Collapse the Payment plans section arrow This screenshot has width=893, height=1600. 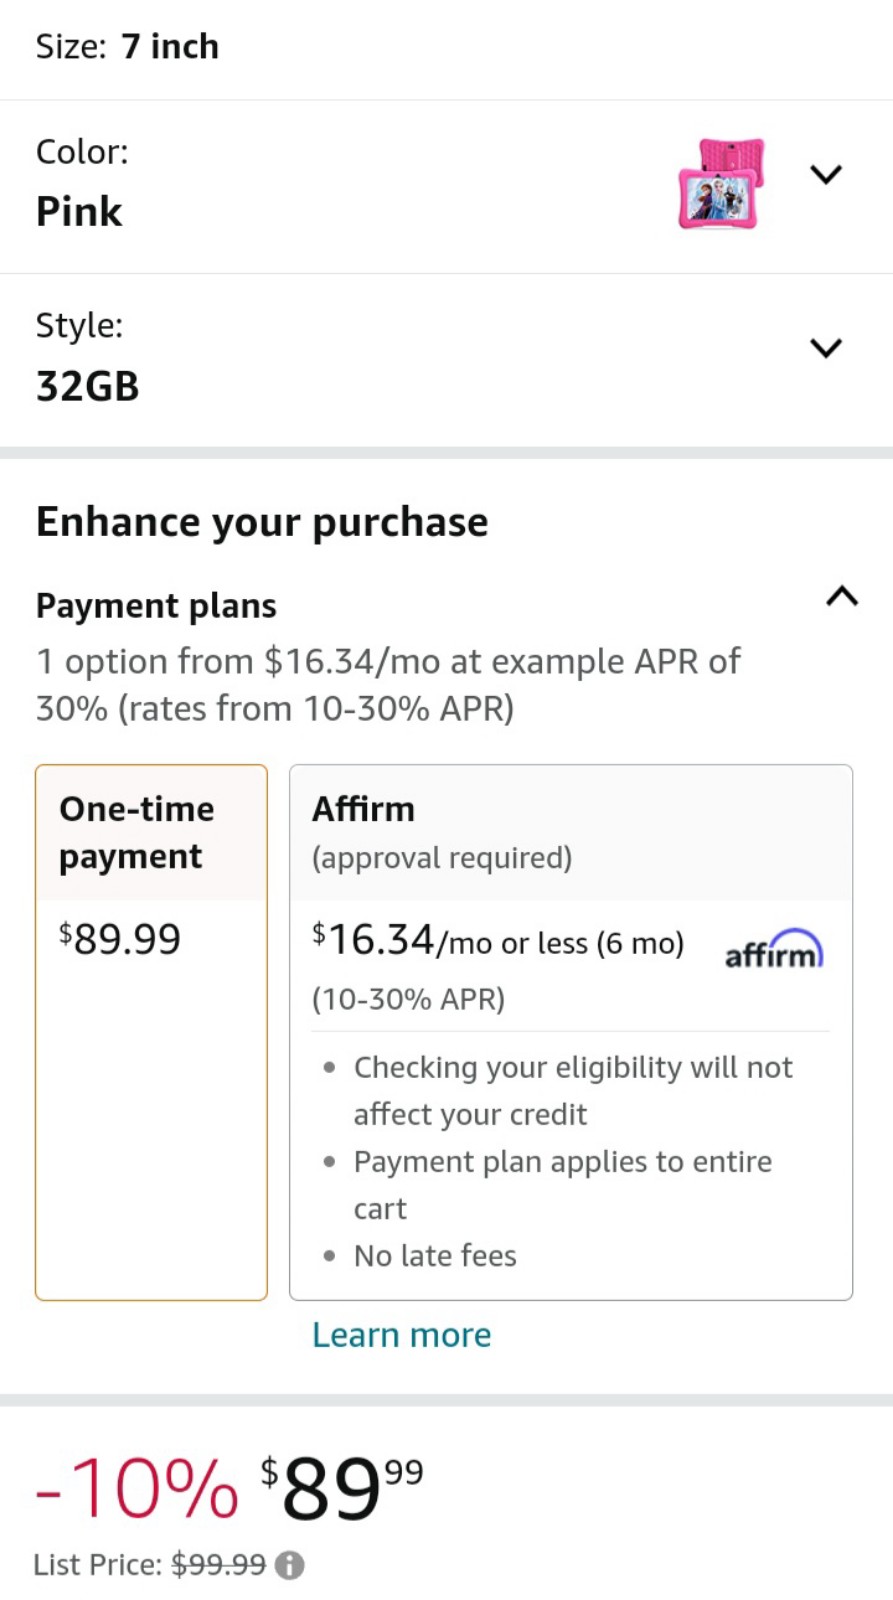click(842, 596)
